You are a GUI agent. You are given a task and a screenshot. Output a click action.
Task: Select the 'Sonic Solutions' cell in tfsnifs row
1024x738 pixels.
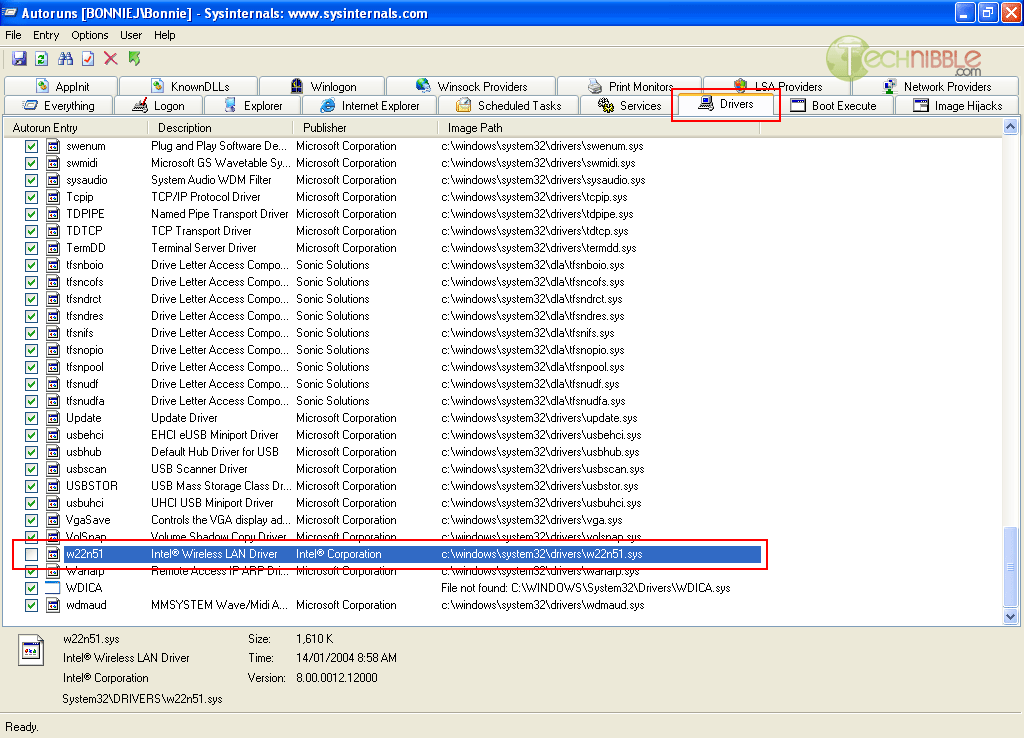(332, 333)
